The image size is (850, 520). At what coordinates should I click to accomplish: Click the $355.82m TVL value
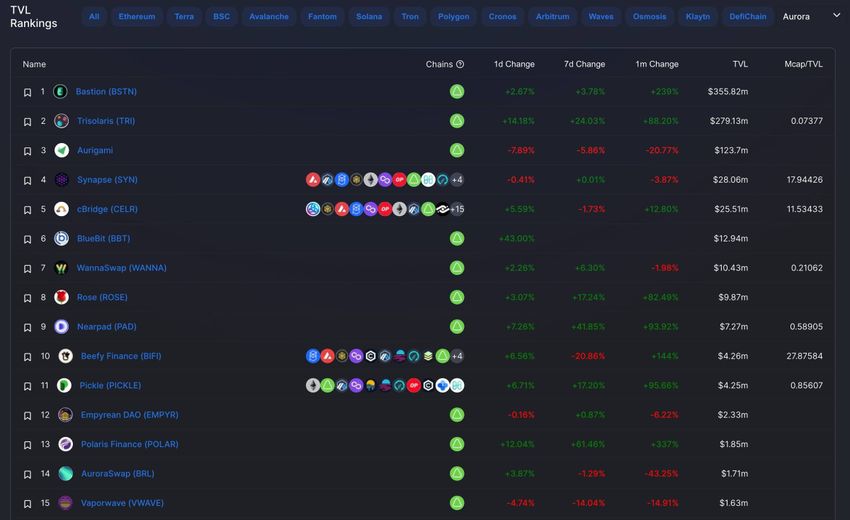click(x=727, y=92)
